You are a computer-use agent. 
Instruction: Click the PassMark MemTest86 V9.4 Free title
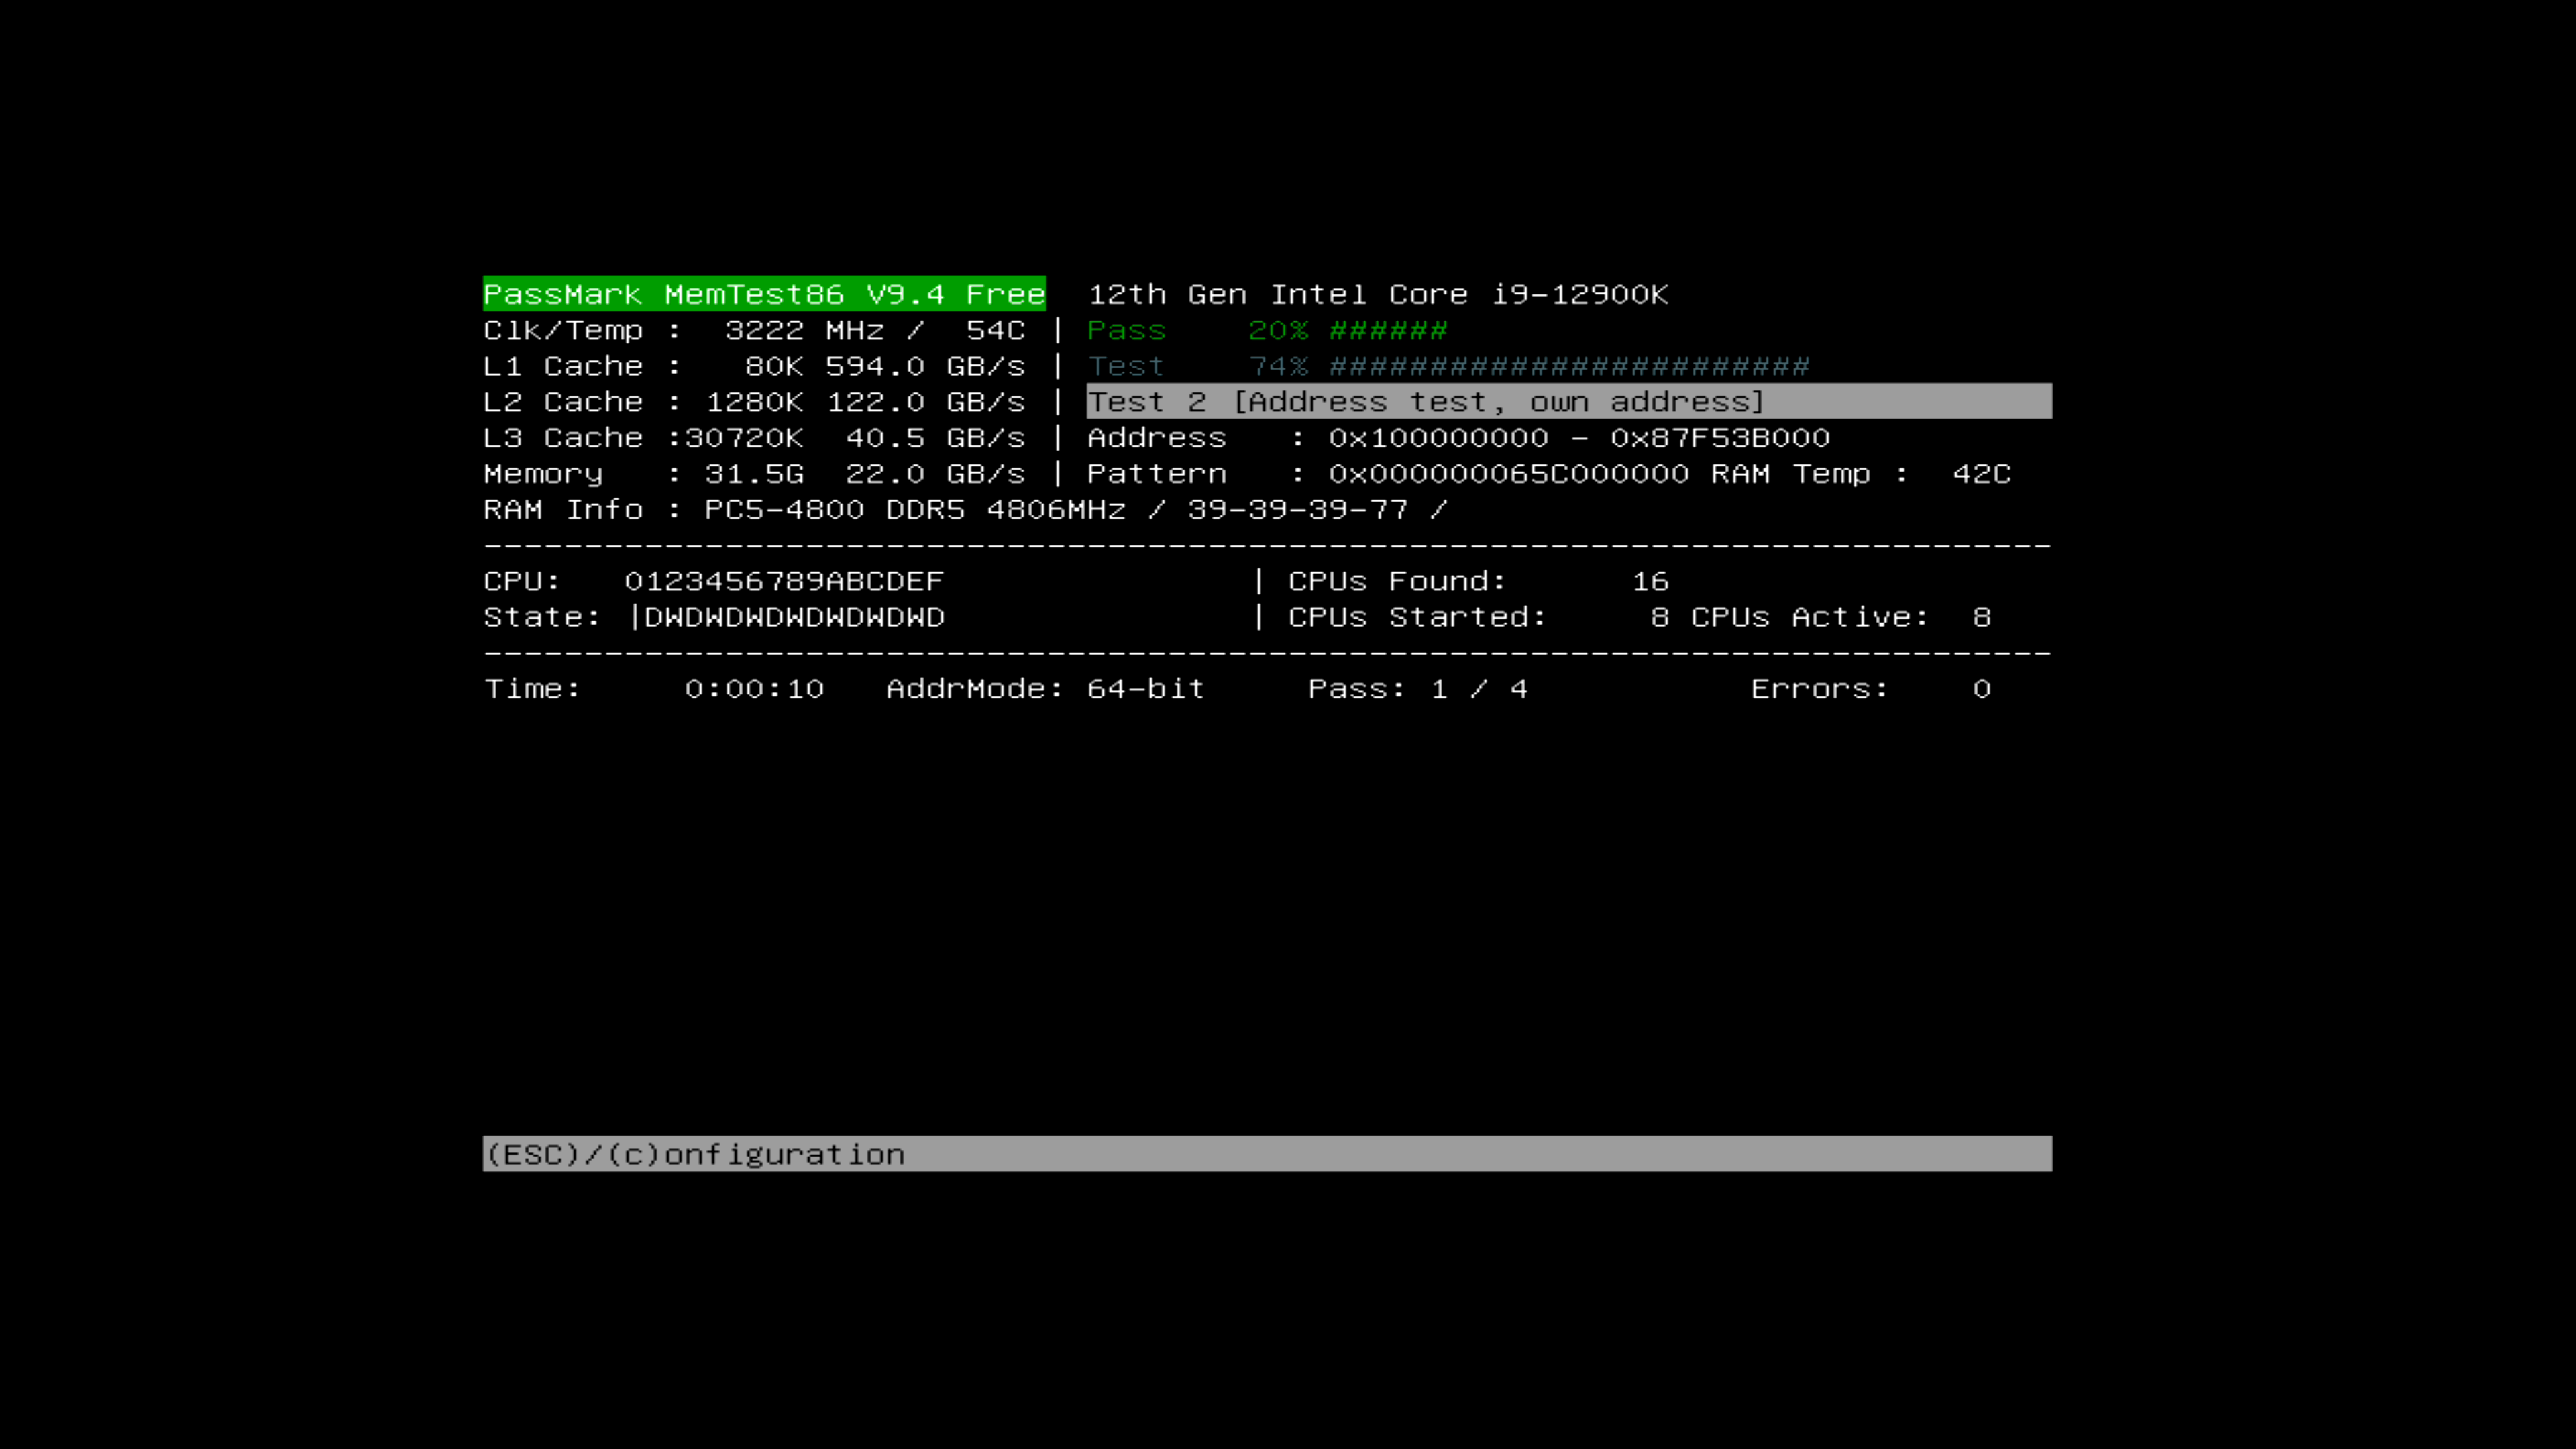(764, 294)
